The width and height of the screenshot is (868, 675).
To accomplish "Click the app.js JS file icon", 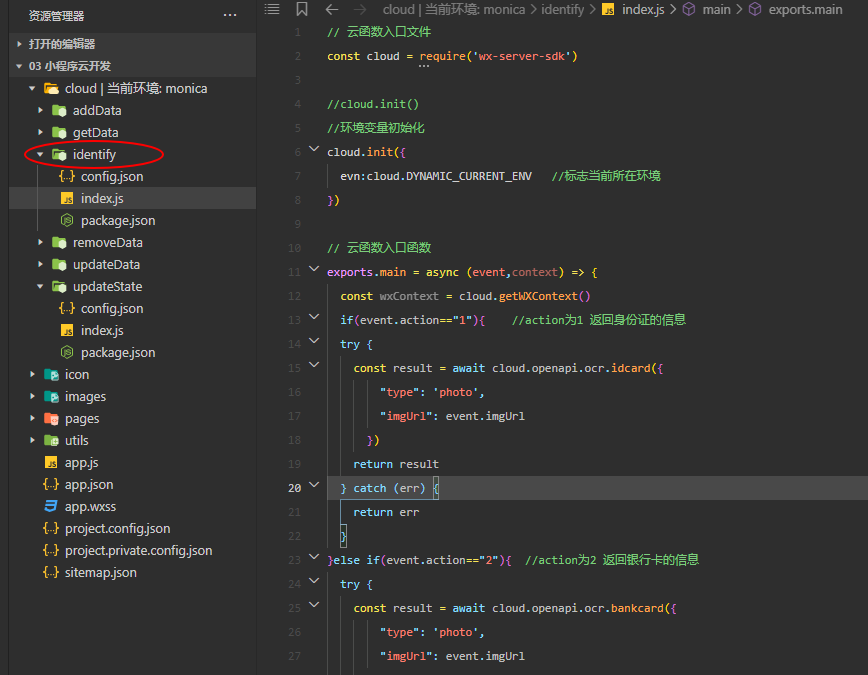I will (x=51, y=462).
